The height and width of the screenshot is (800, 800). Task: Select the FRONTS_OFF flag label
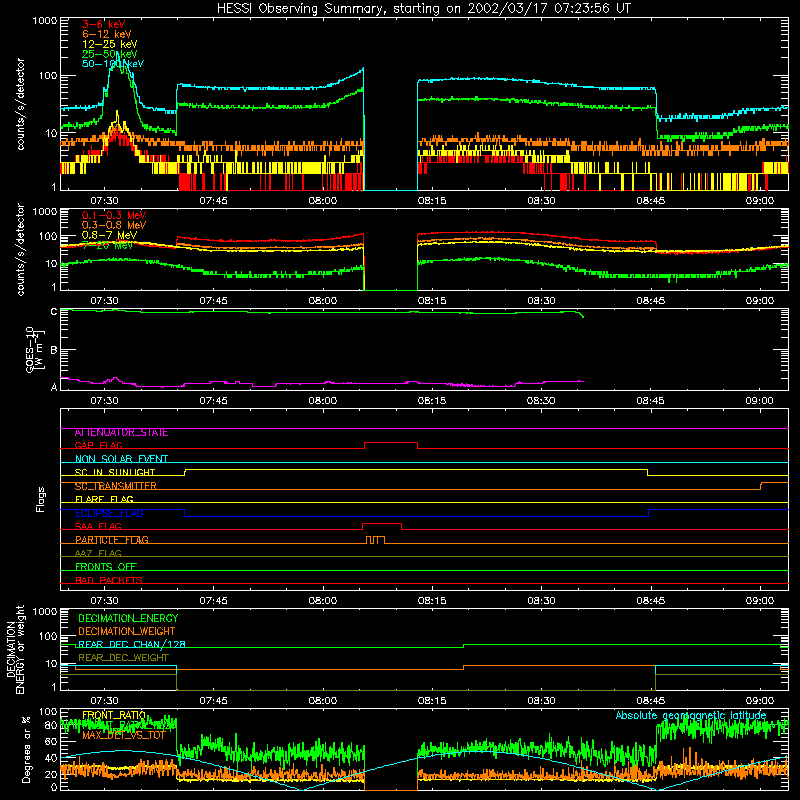pyautogui.click(x=106, y=567)
